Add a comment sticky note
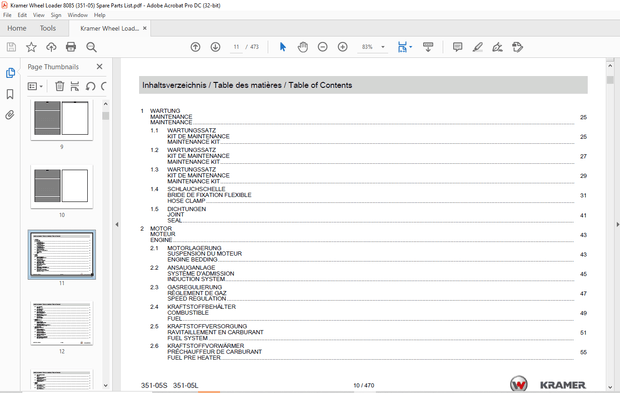The width and height of the screenshot is (620, 393). coord(457,47)
